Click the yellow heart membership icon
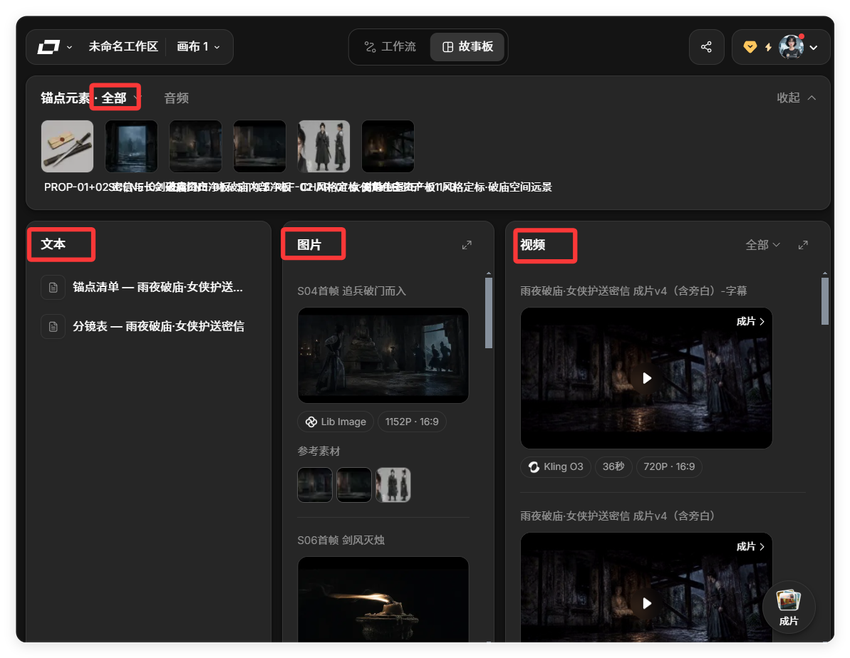850x658 pixels. coord(750,47)
